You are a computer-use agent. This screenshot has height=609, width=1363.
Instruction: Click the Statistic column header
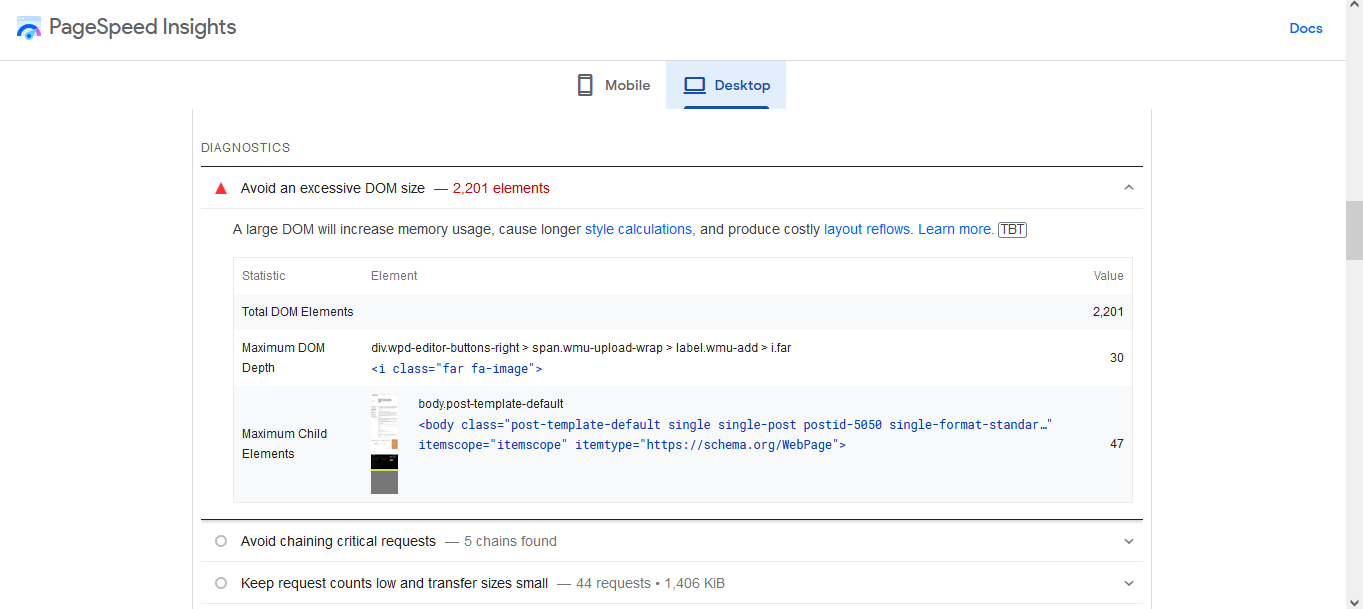[264, 276]
